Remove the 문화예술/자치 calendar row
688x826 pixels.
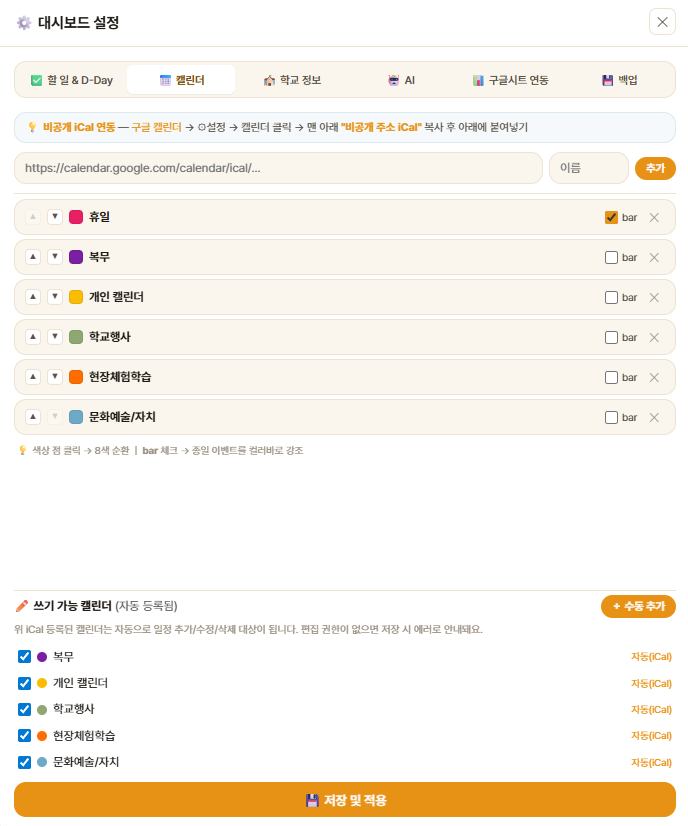[x=654, y=418]
